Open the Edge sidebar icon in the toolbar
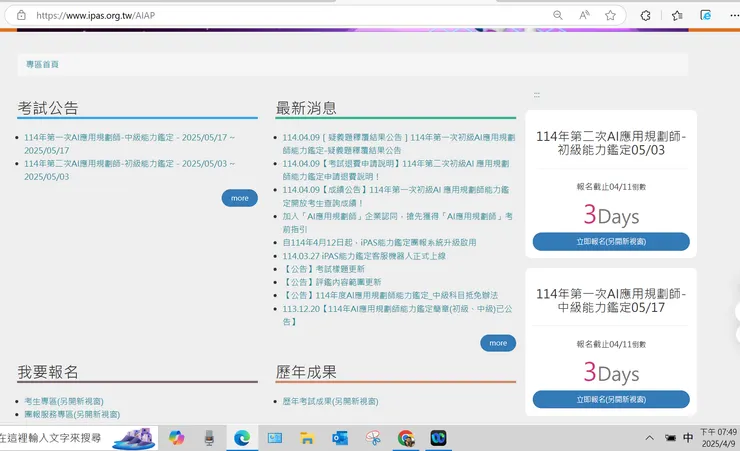The height and width of the screenshot is (451, 740). [706, 16]
